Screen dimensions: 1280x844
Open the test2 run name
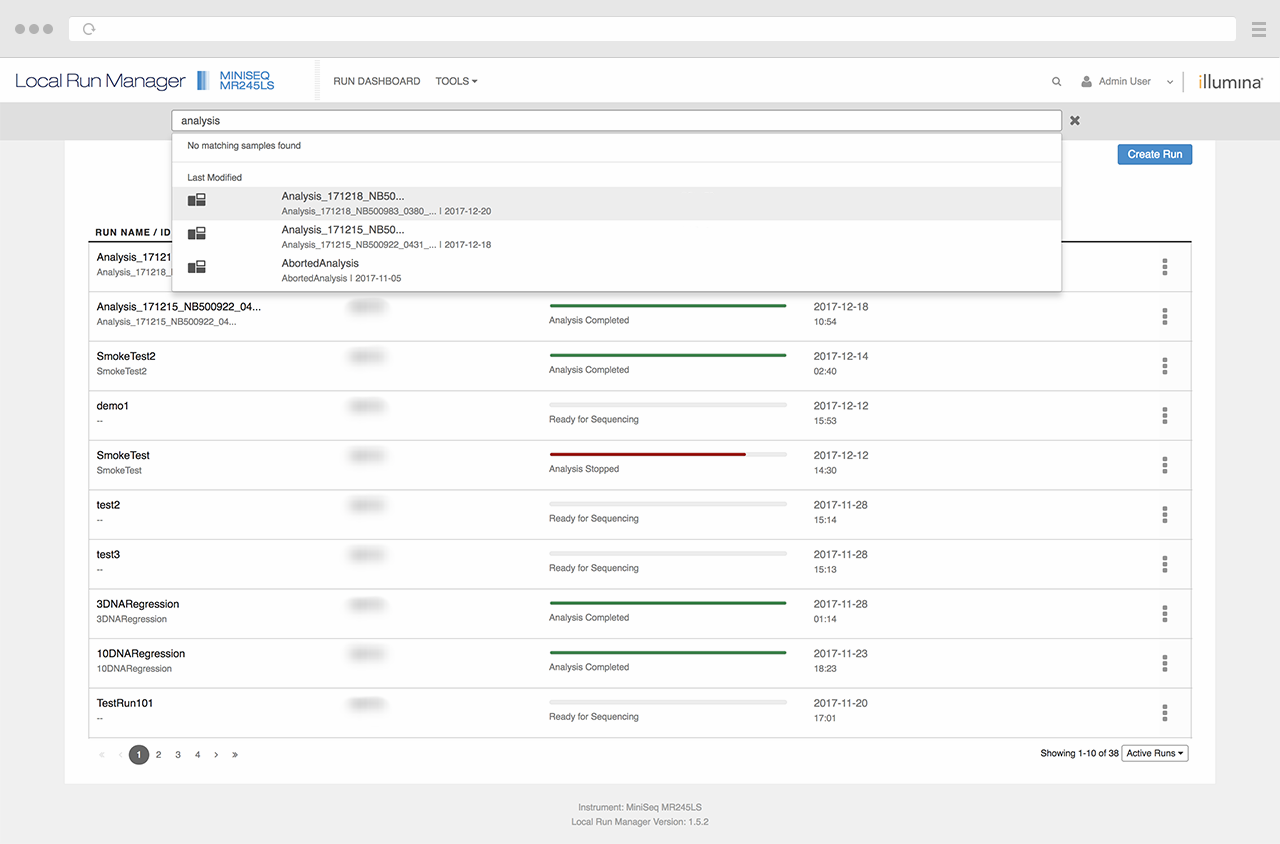tap(108, 505)
